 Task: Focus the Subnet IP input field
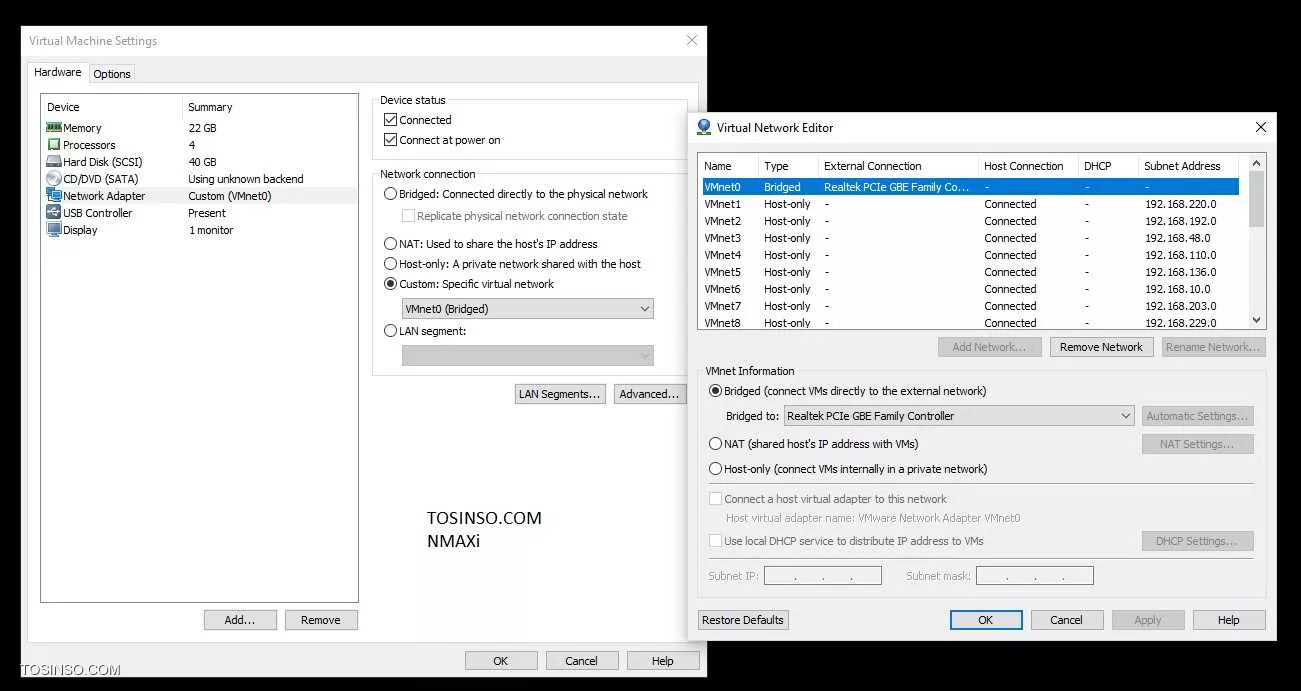pyautogui.click(x=823, y=576)
